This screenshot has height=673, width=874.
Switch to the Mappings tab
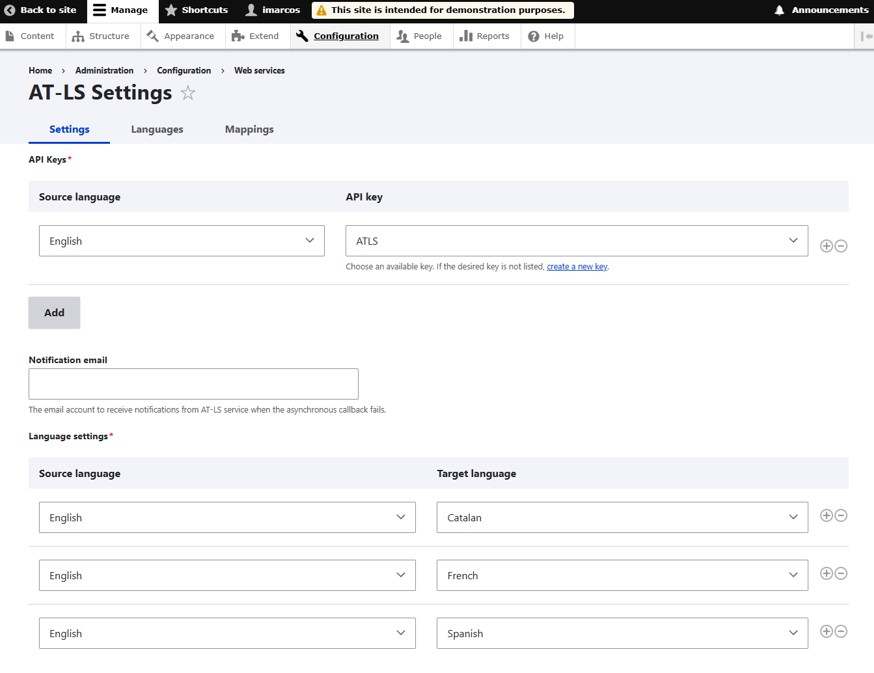click(249, 129)
